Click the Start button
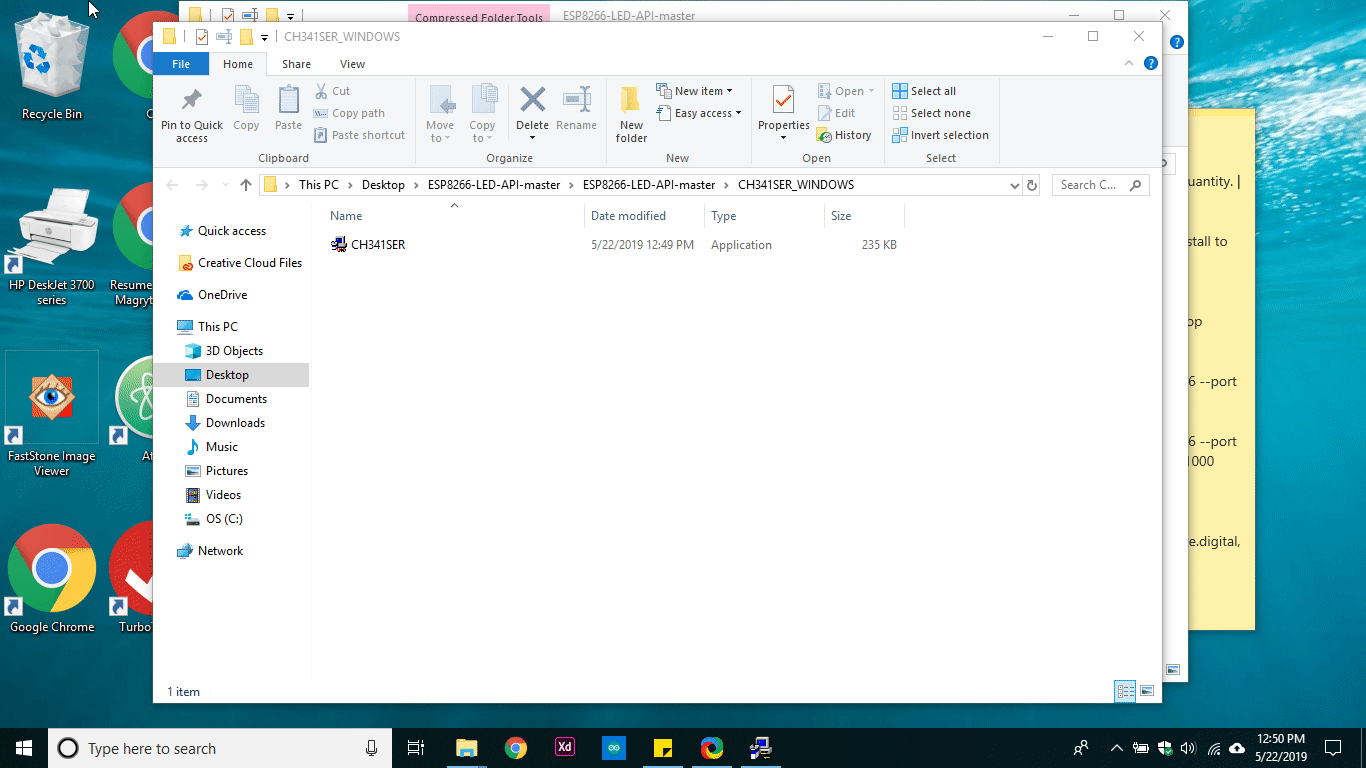This screenshot has width=1366, height=768. pyautogui.click(x=24, y=748)
